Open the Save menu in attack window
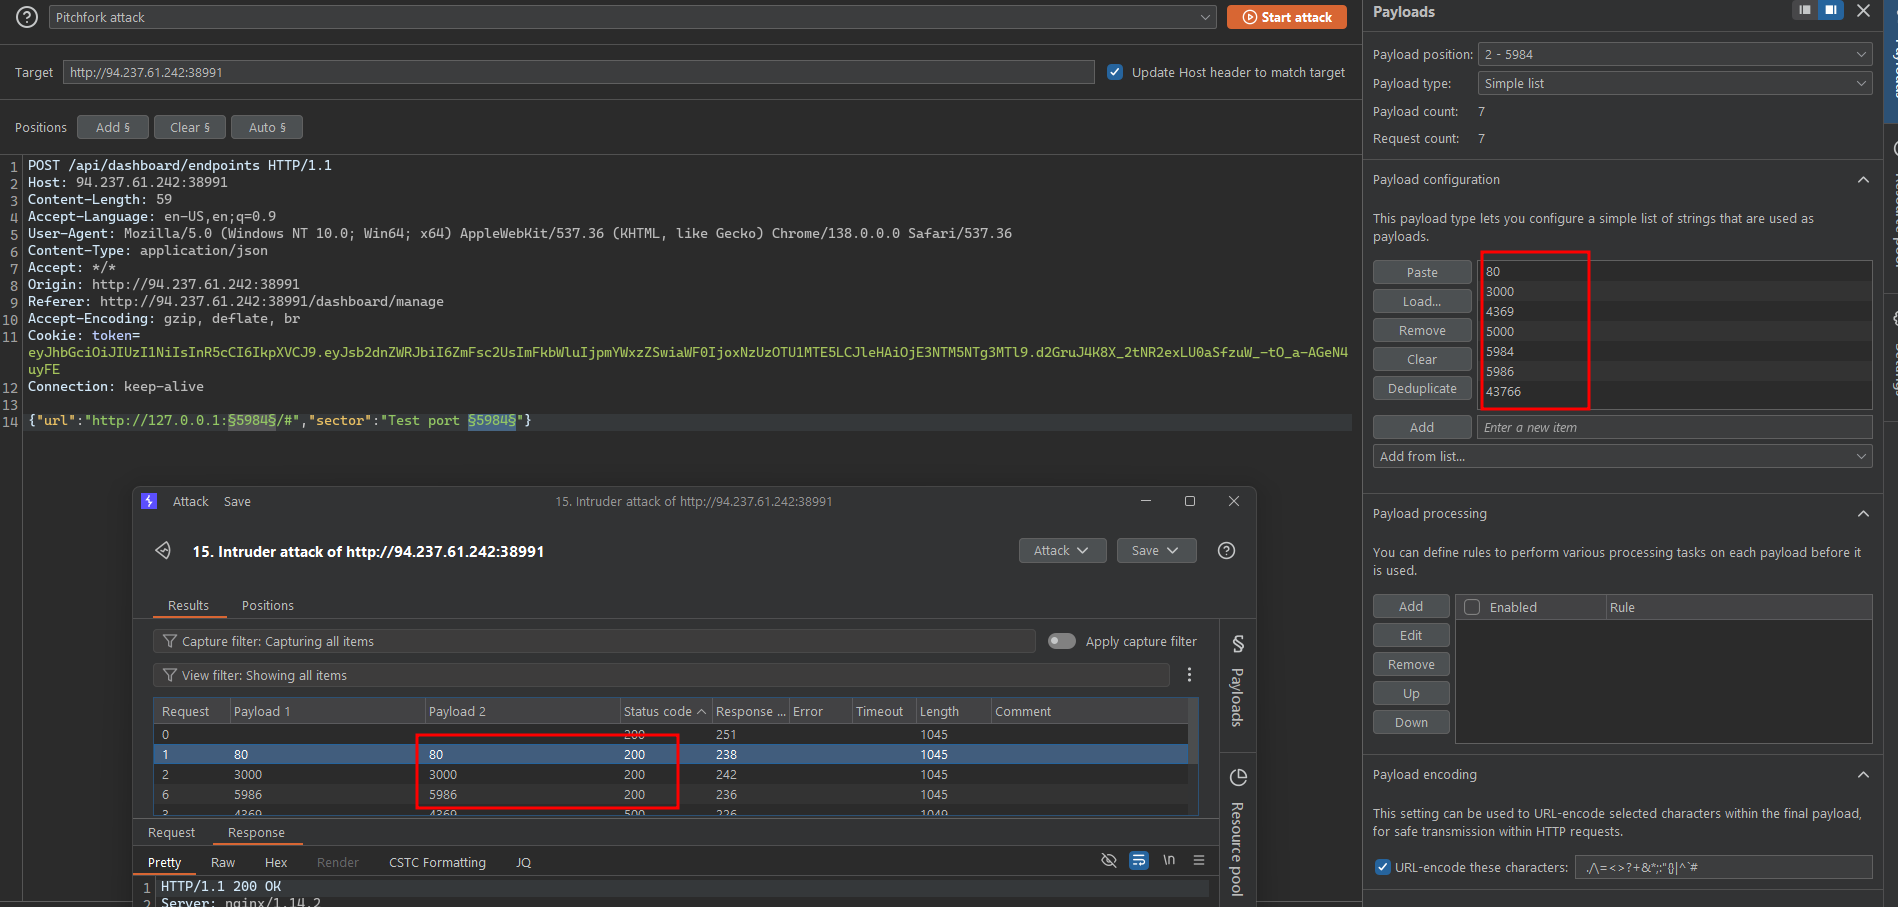Screen dimensions: 1898x907 pyautogui.click(x=237, y=501)
